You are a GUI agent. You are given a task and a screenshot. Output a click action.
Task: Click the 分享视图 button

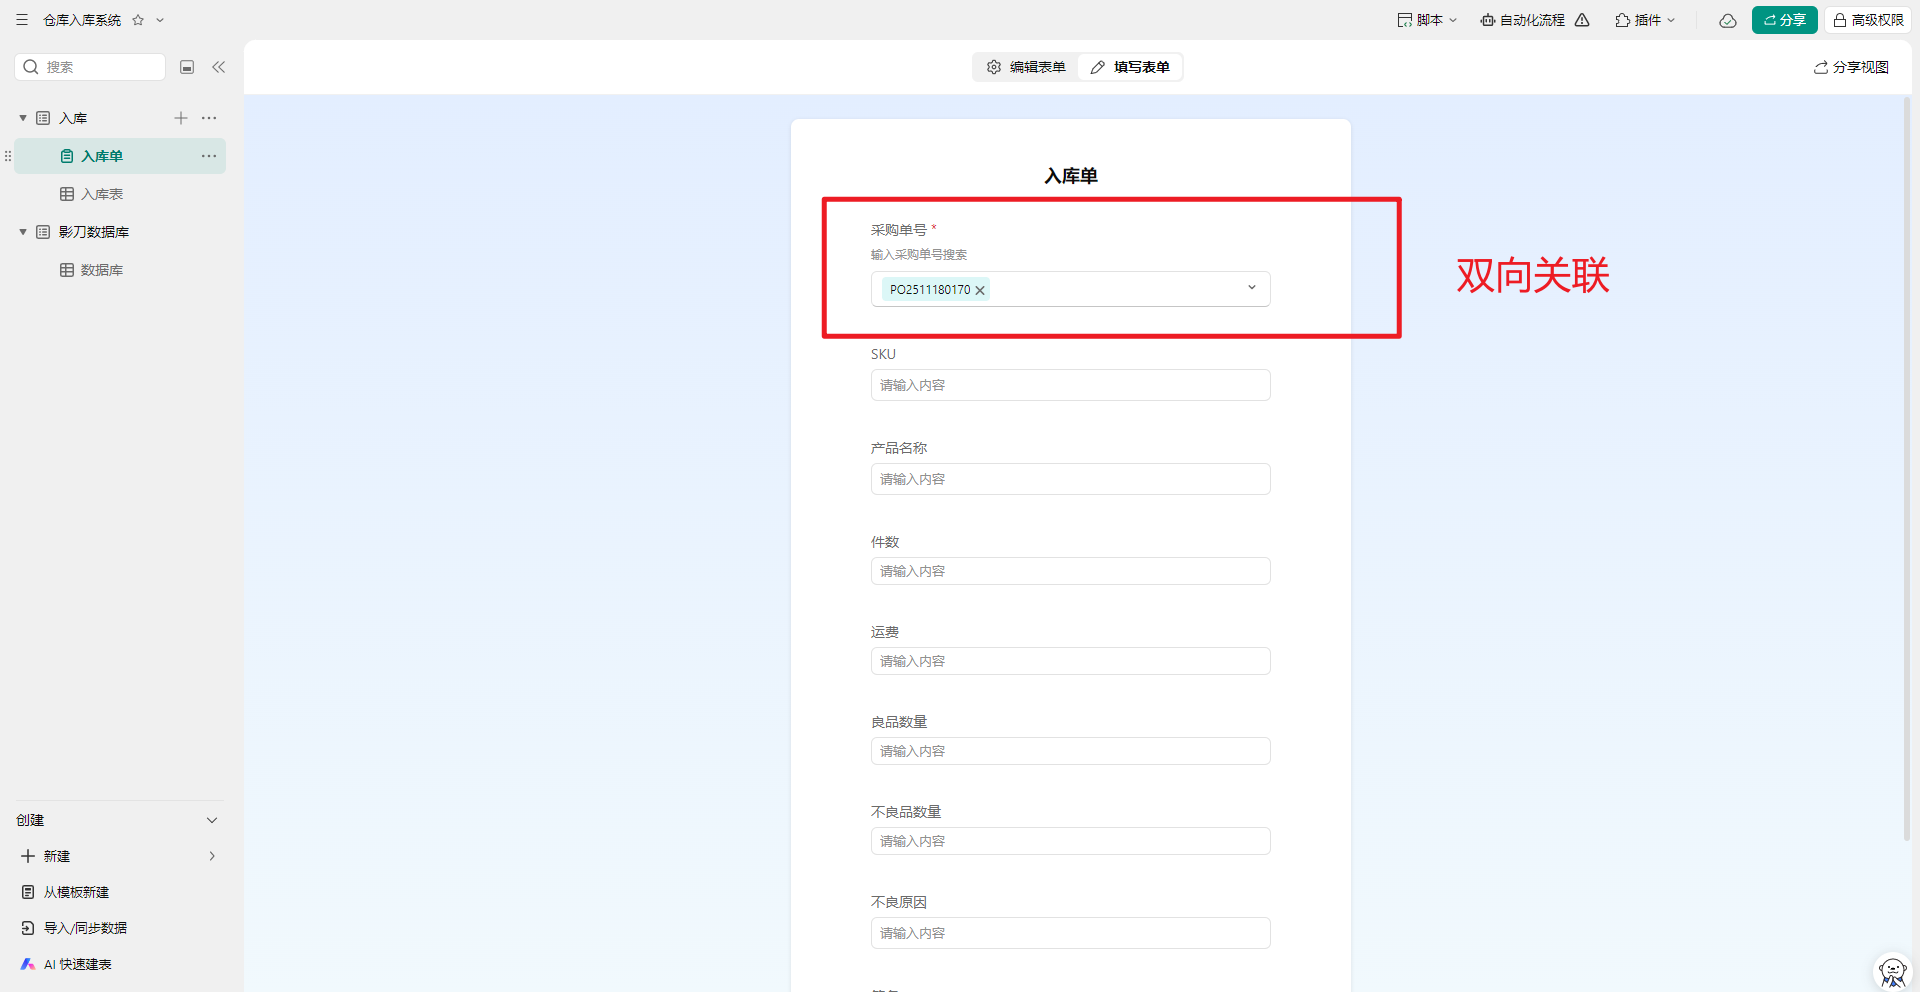click(x=1851, y=67)
